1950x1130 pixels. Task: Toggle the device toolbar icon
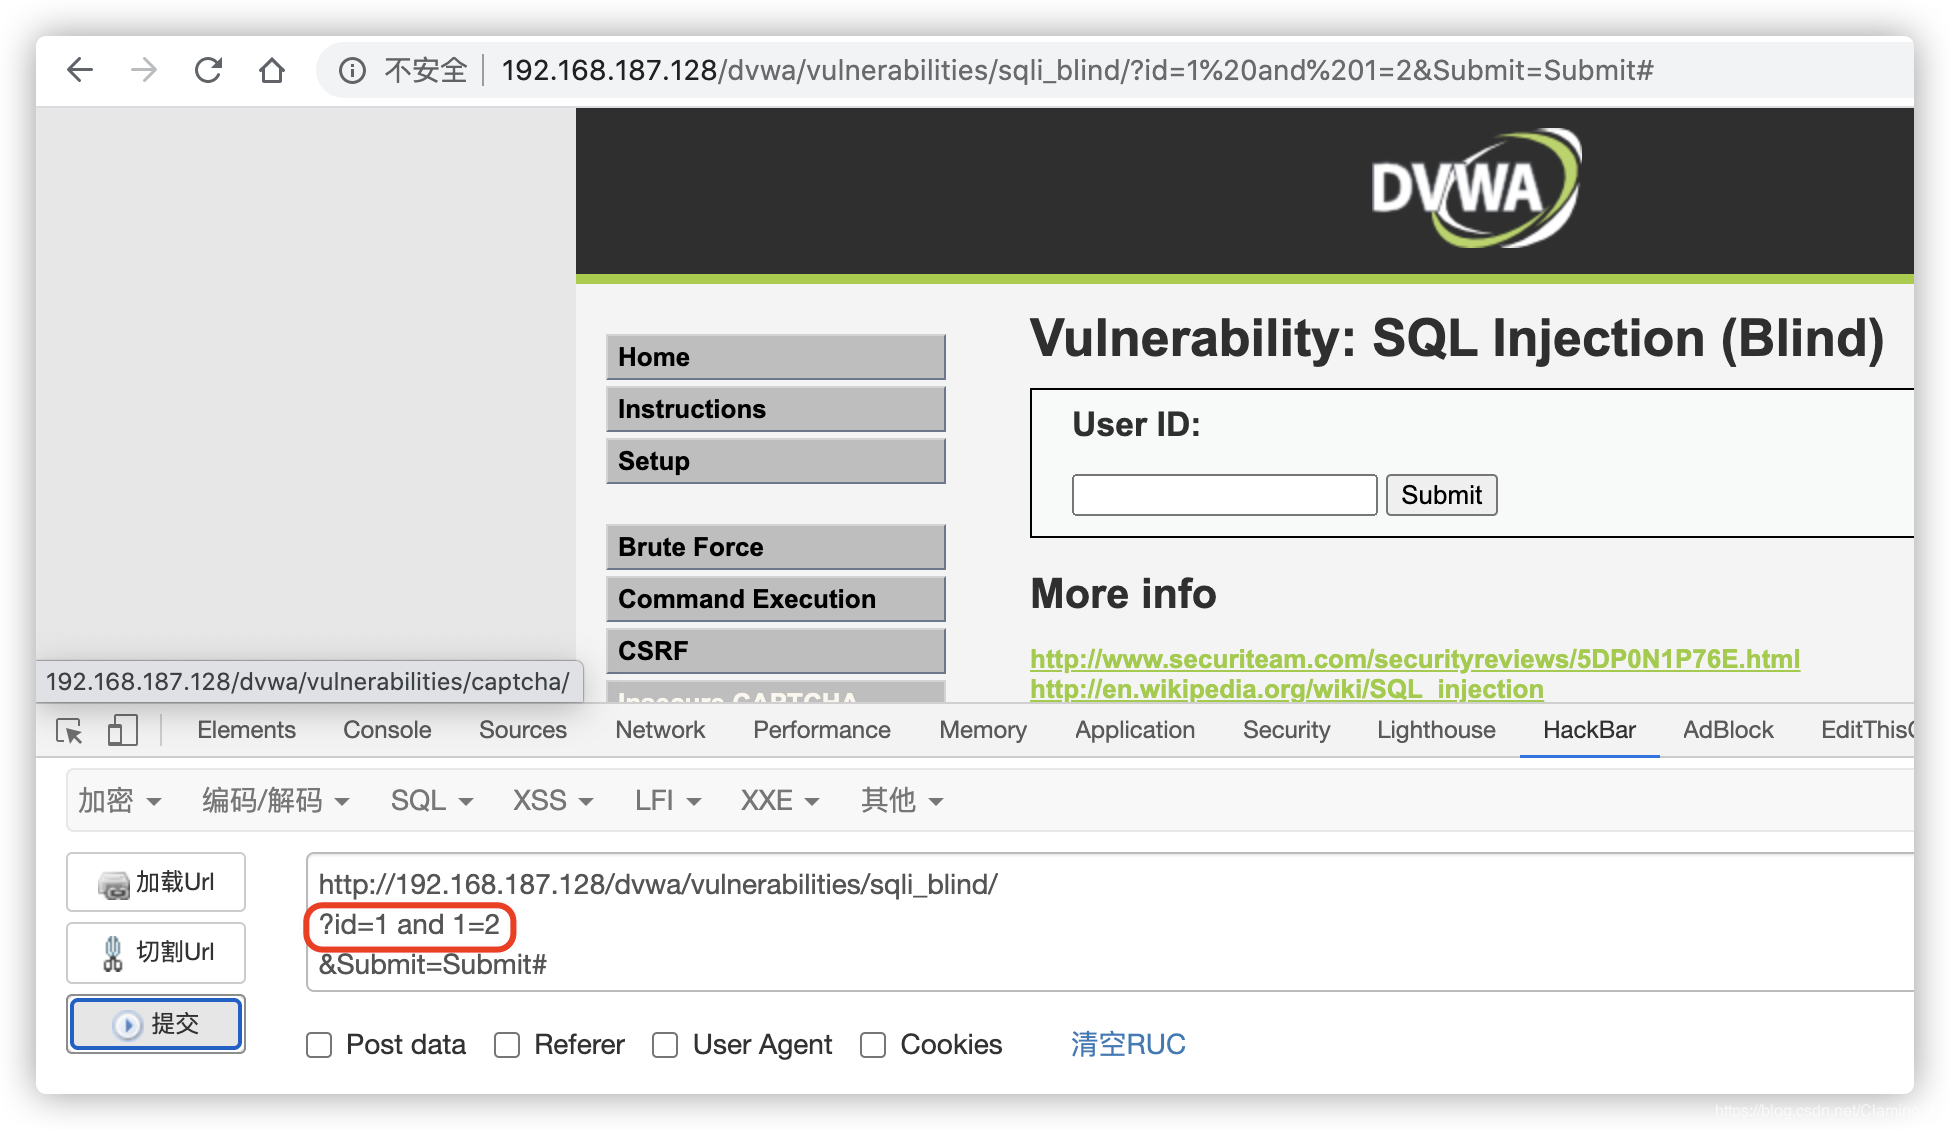pyautogui.click(x=122, y=730)
